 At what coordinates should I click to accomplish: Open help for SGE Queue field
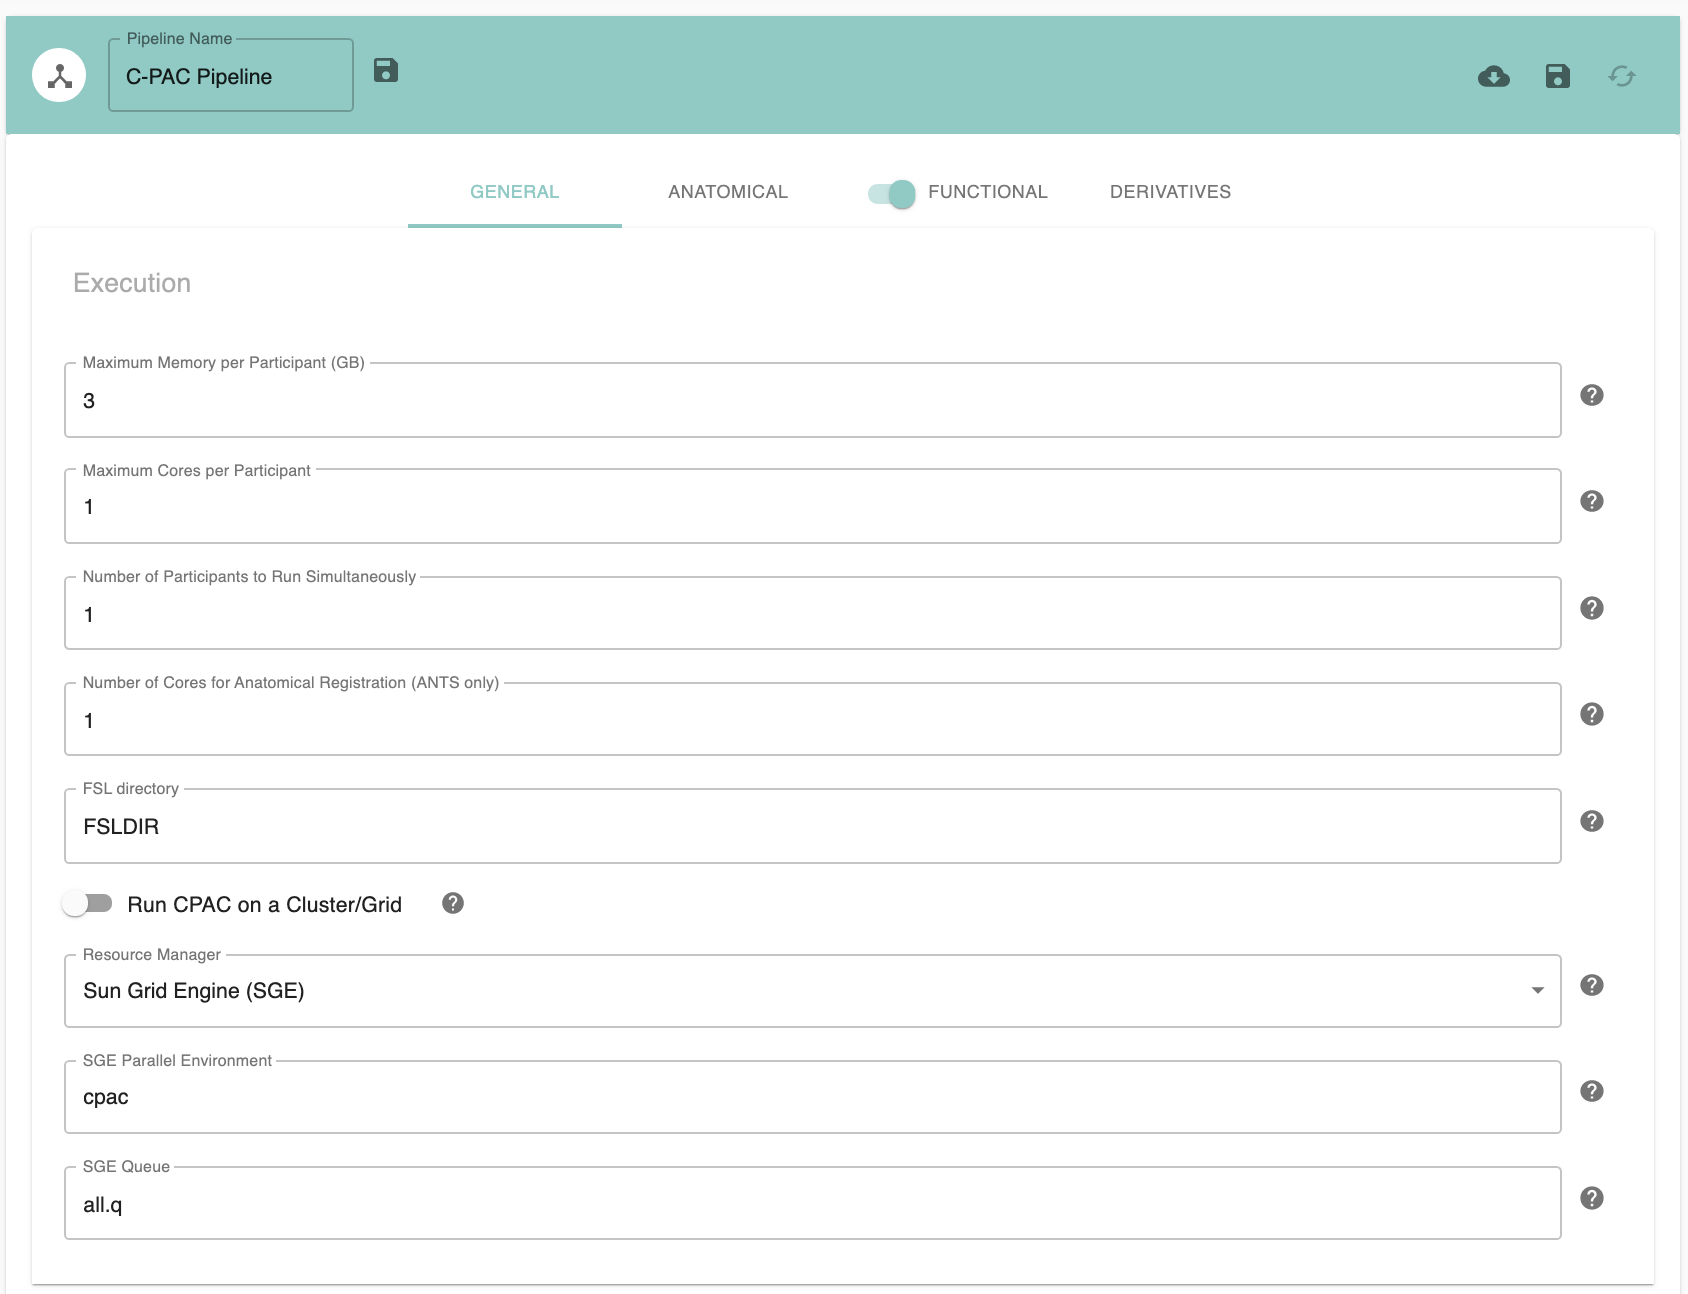pos(1591,1198)
